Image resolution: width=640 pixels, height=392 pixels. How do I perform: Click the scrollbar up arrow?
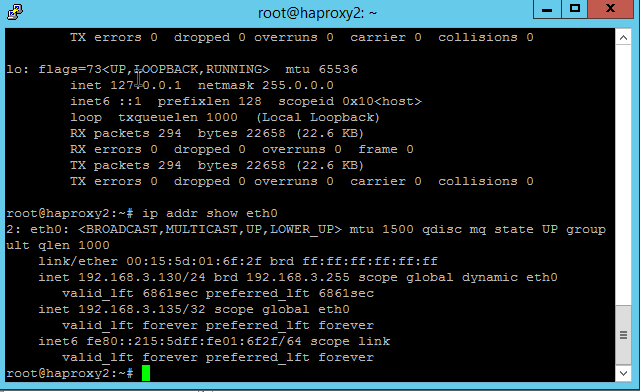pos(623,38)
